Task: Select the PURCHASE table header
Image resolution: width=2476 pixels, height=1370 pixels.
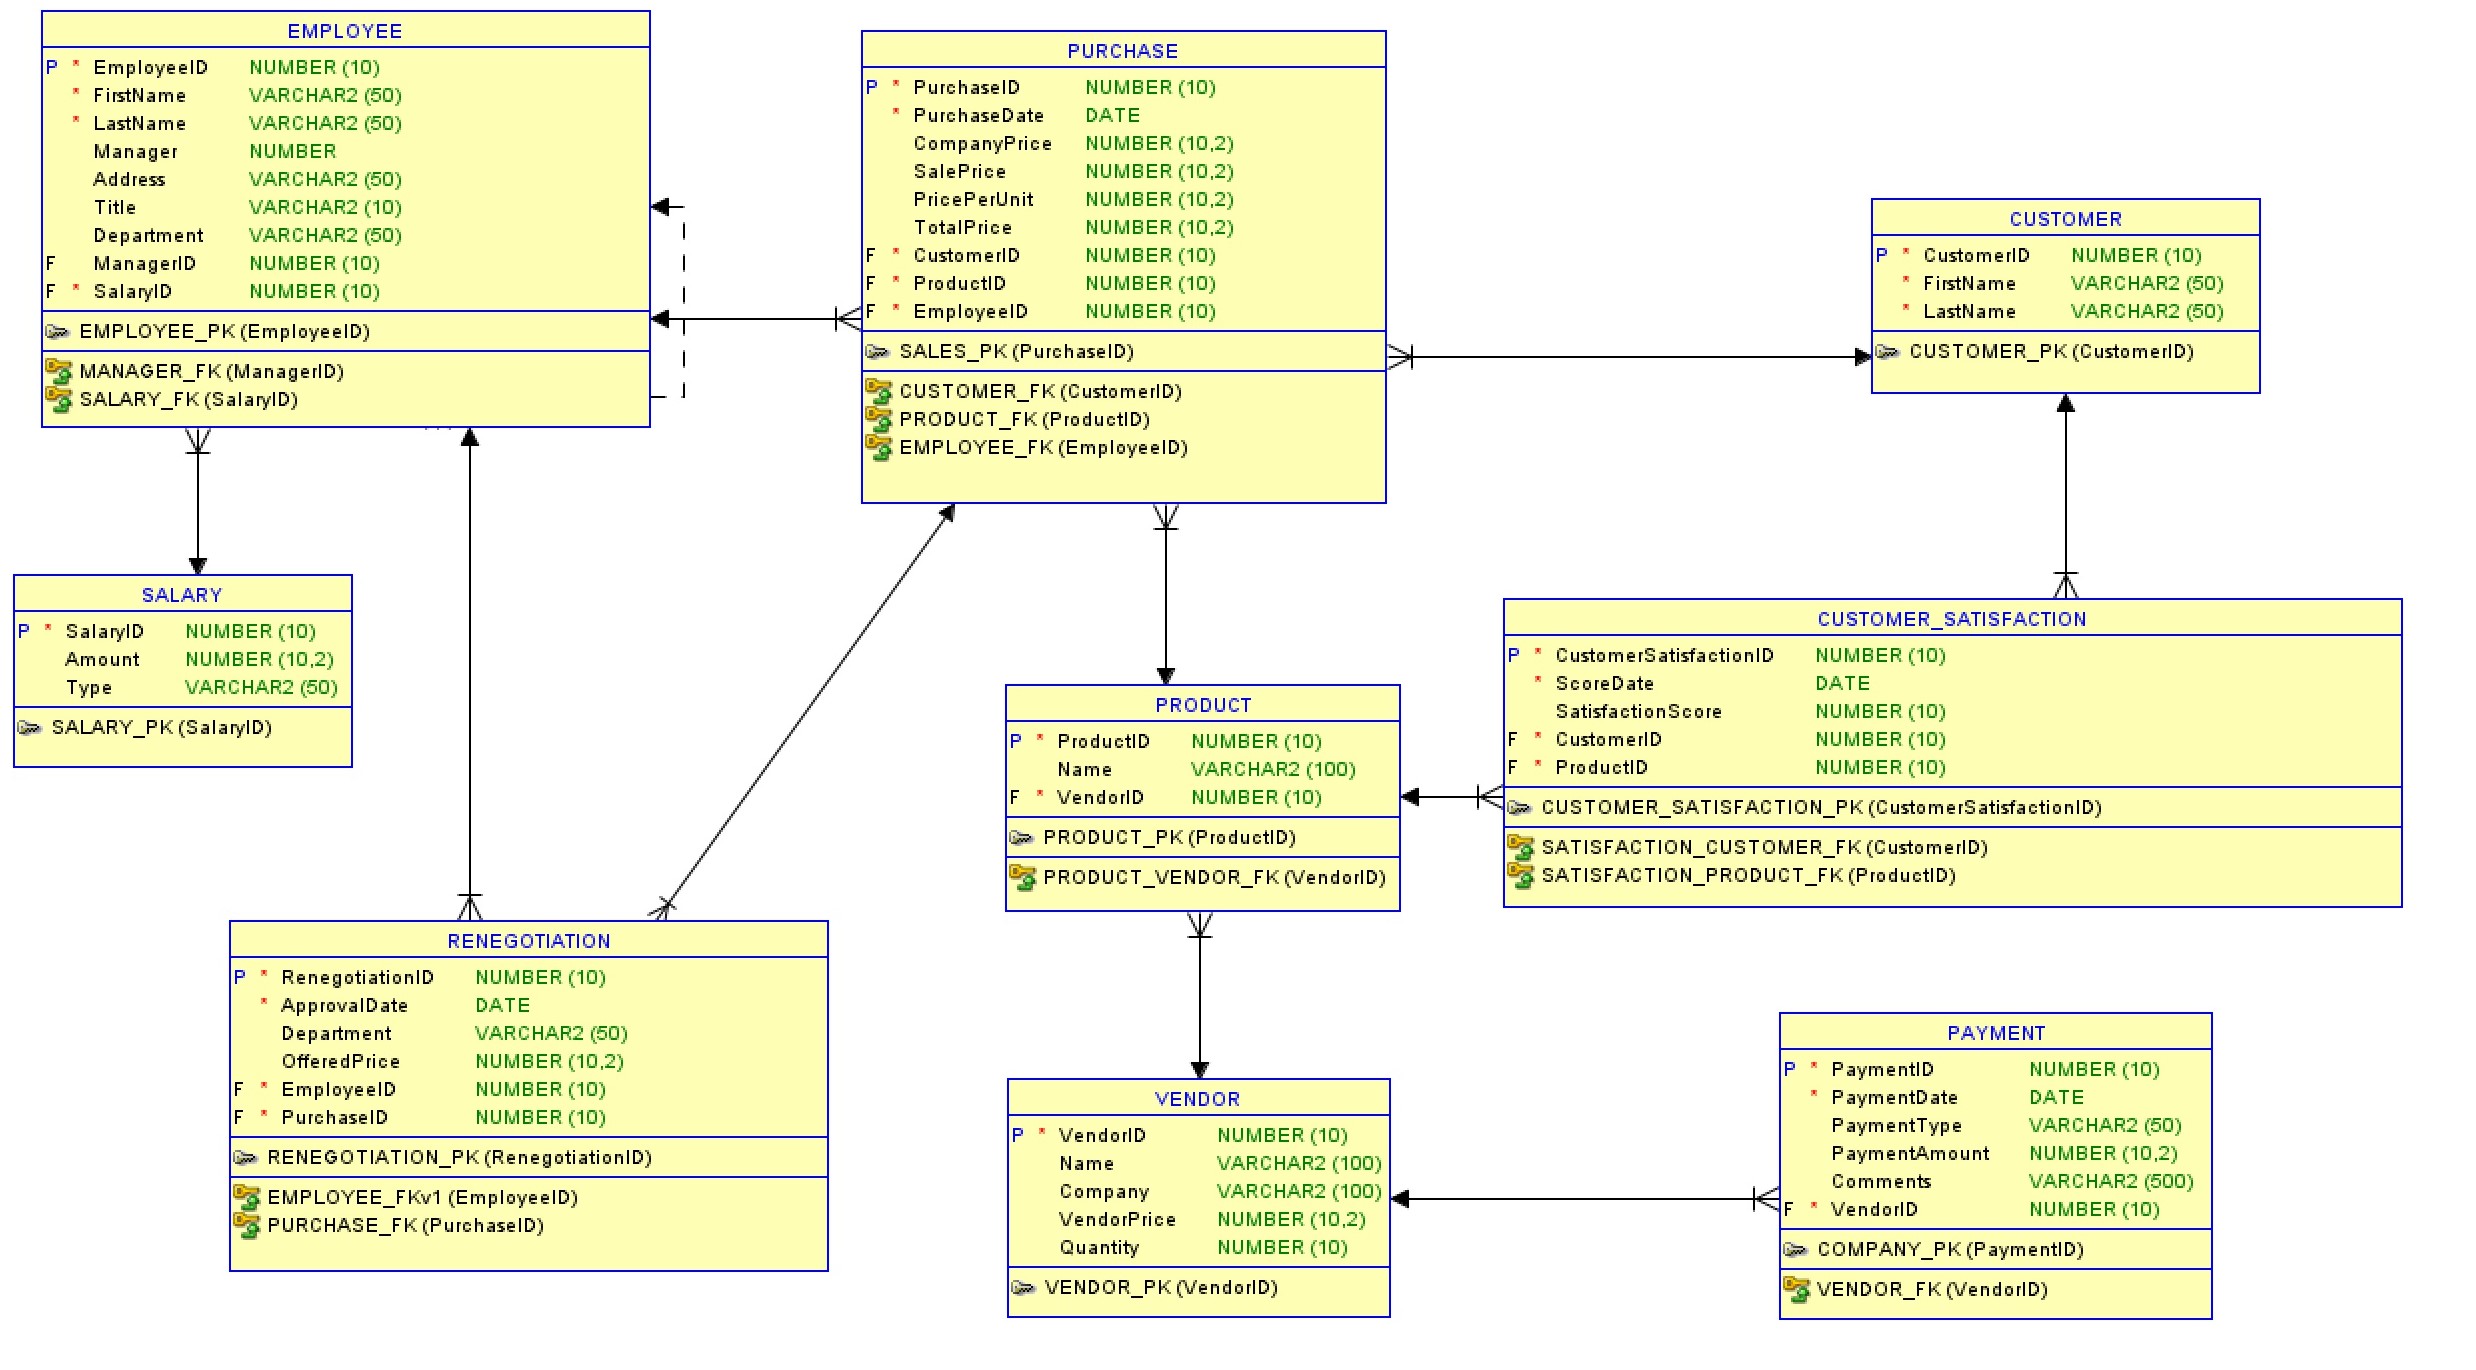Action: click(1122, 51)
